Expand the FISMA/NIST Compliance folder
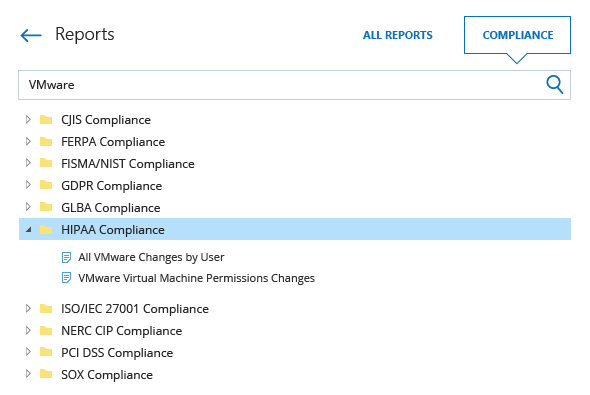This screenshot has width=590, height=395. [28, 163]
